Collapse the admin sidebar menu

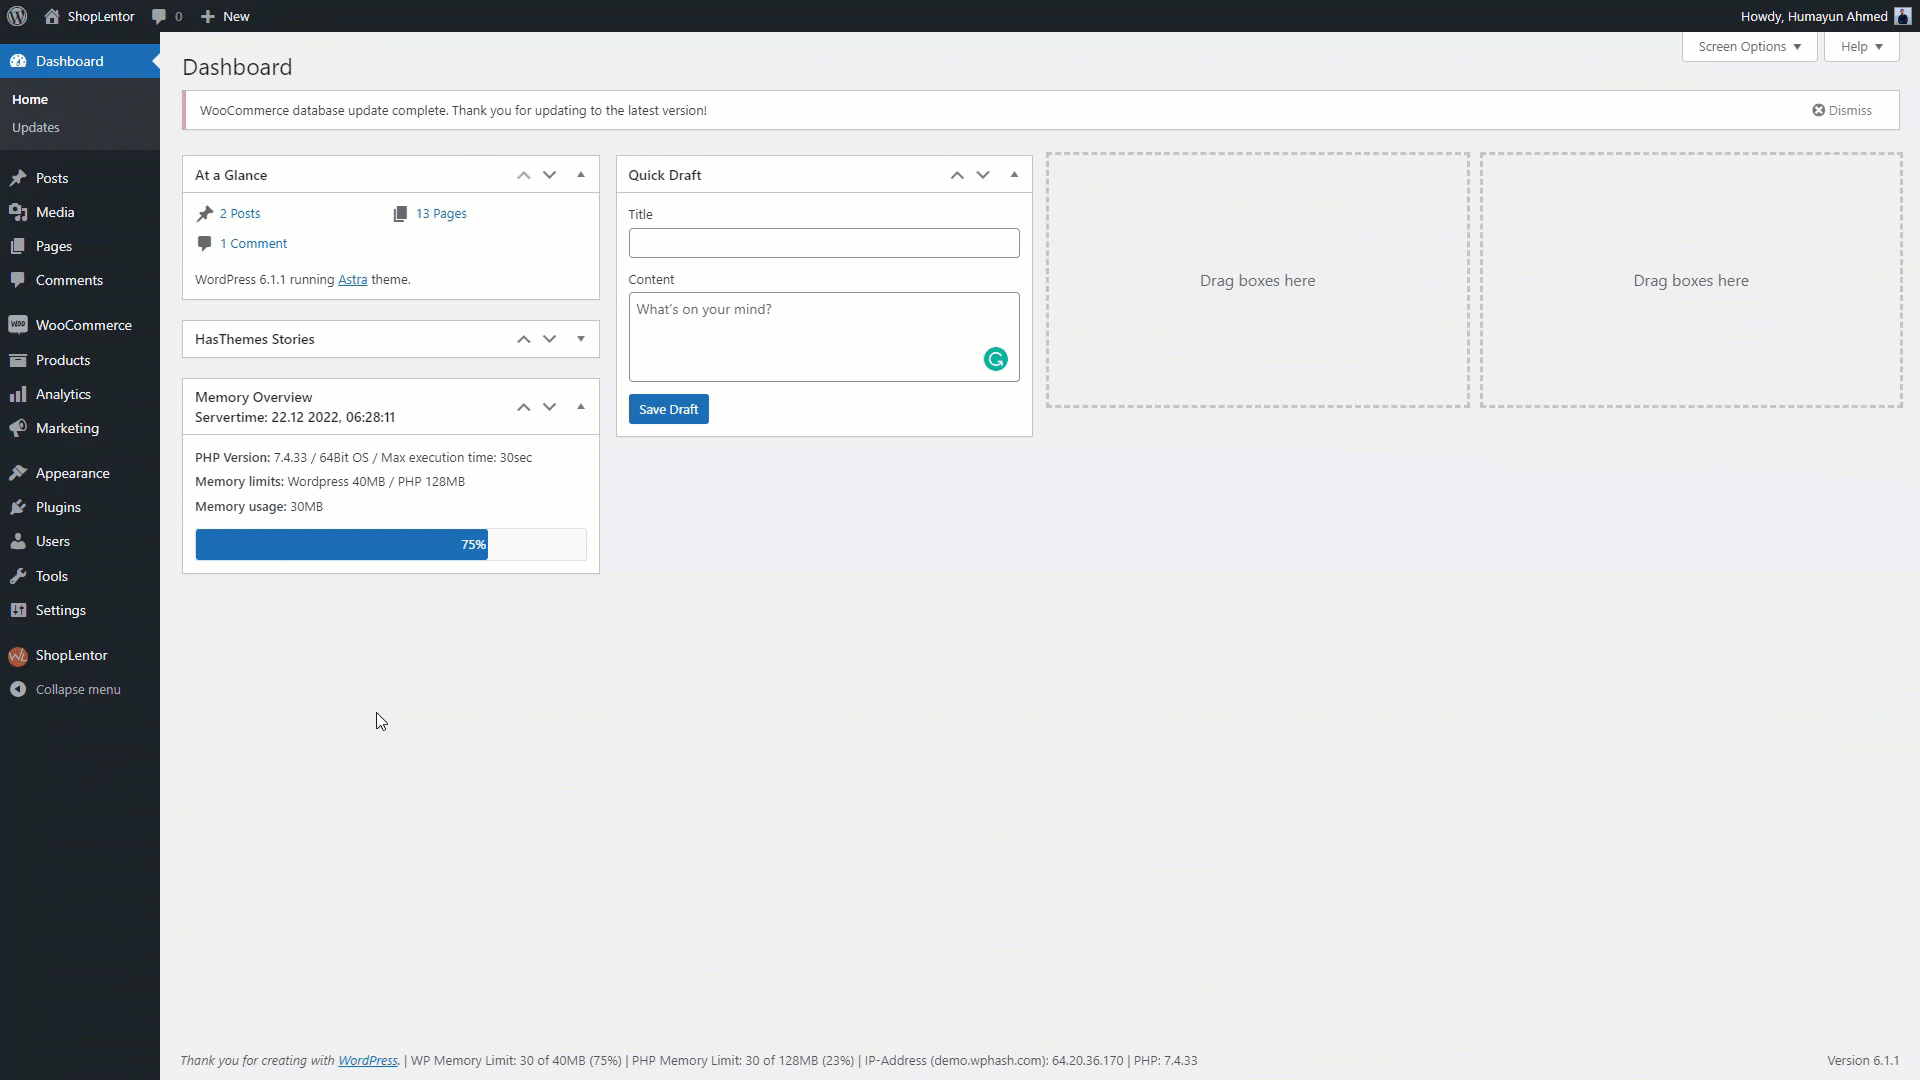pyautogui.click(x=77, y=689)
